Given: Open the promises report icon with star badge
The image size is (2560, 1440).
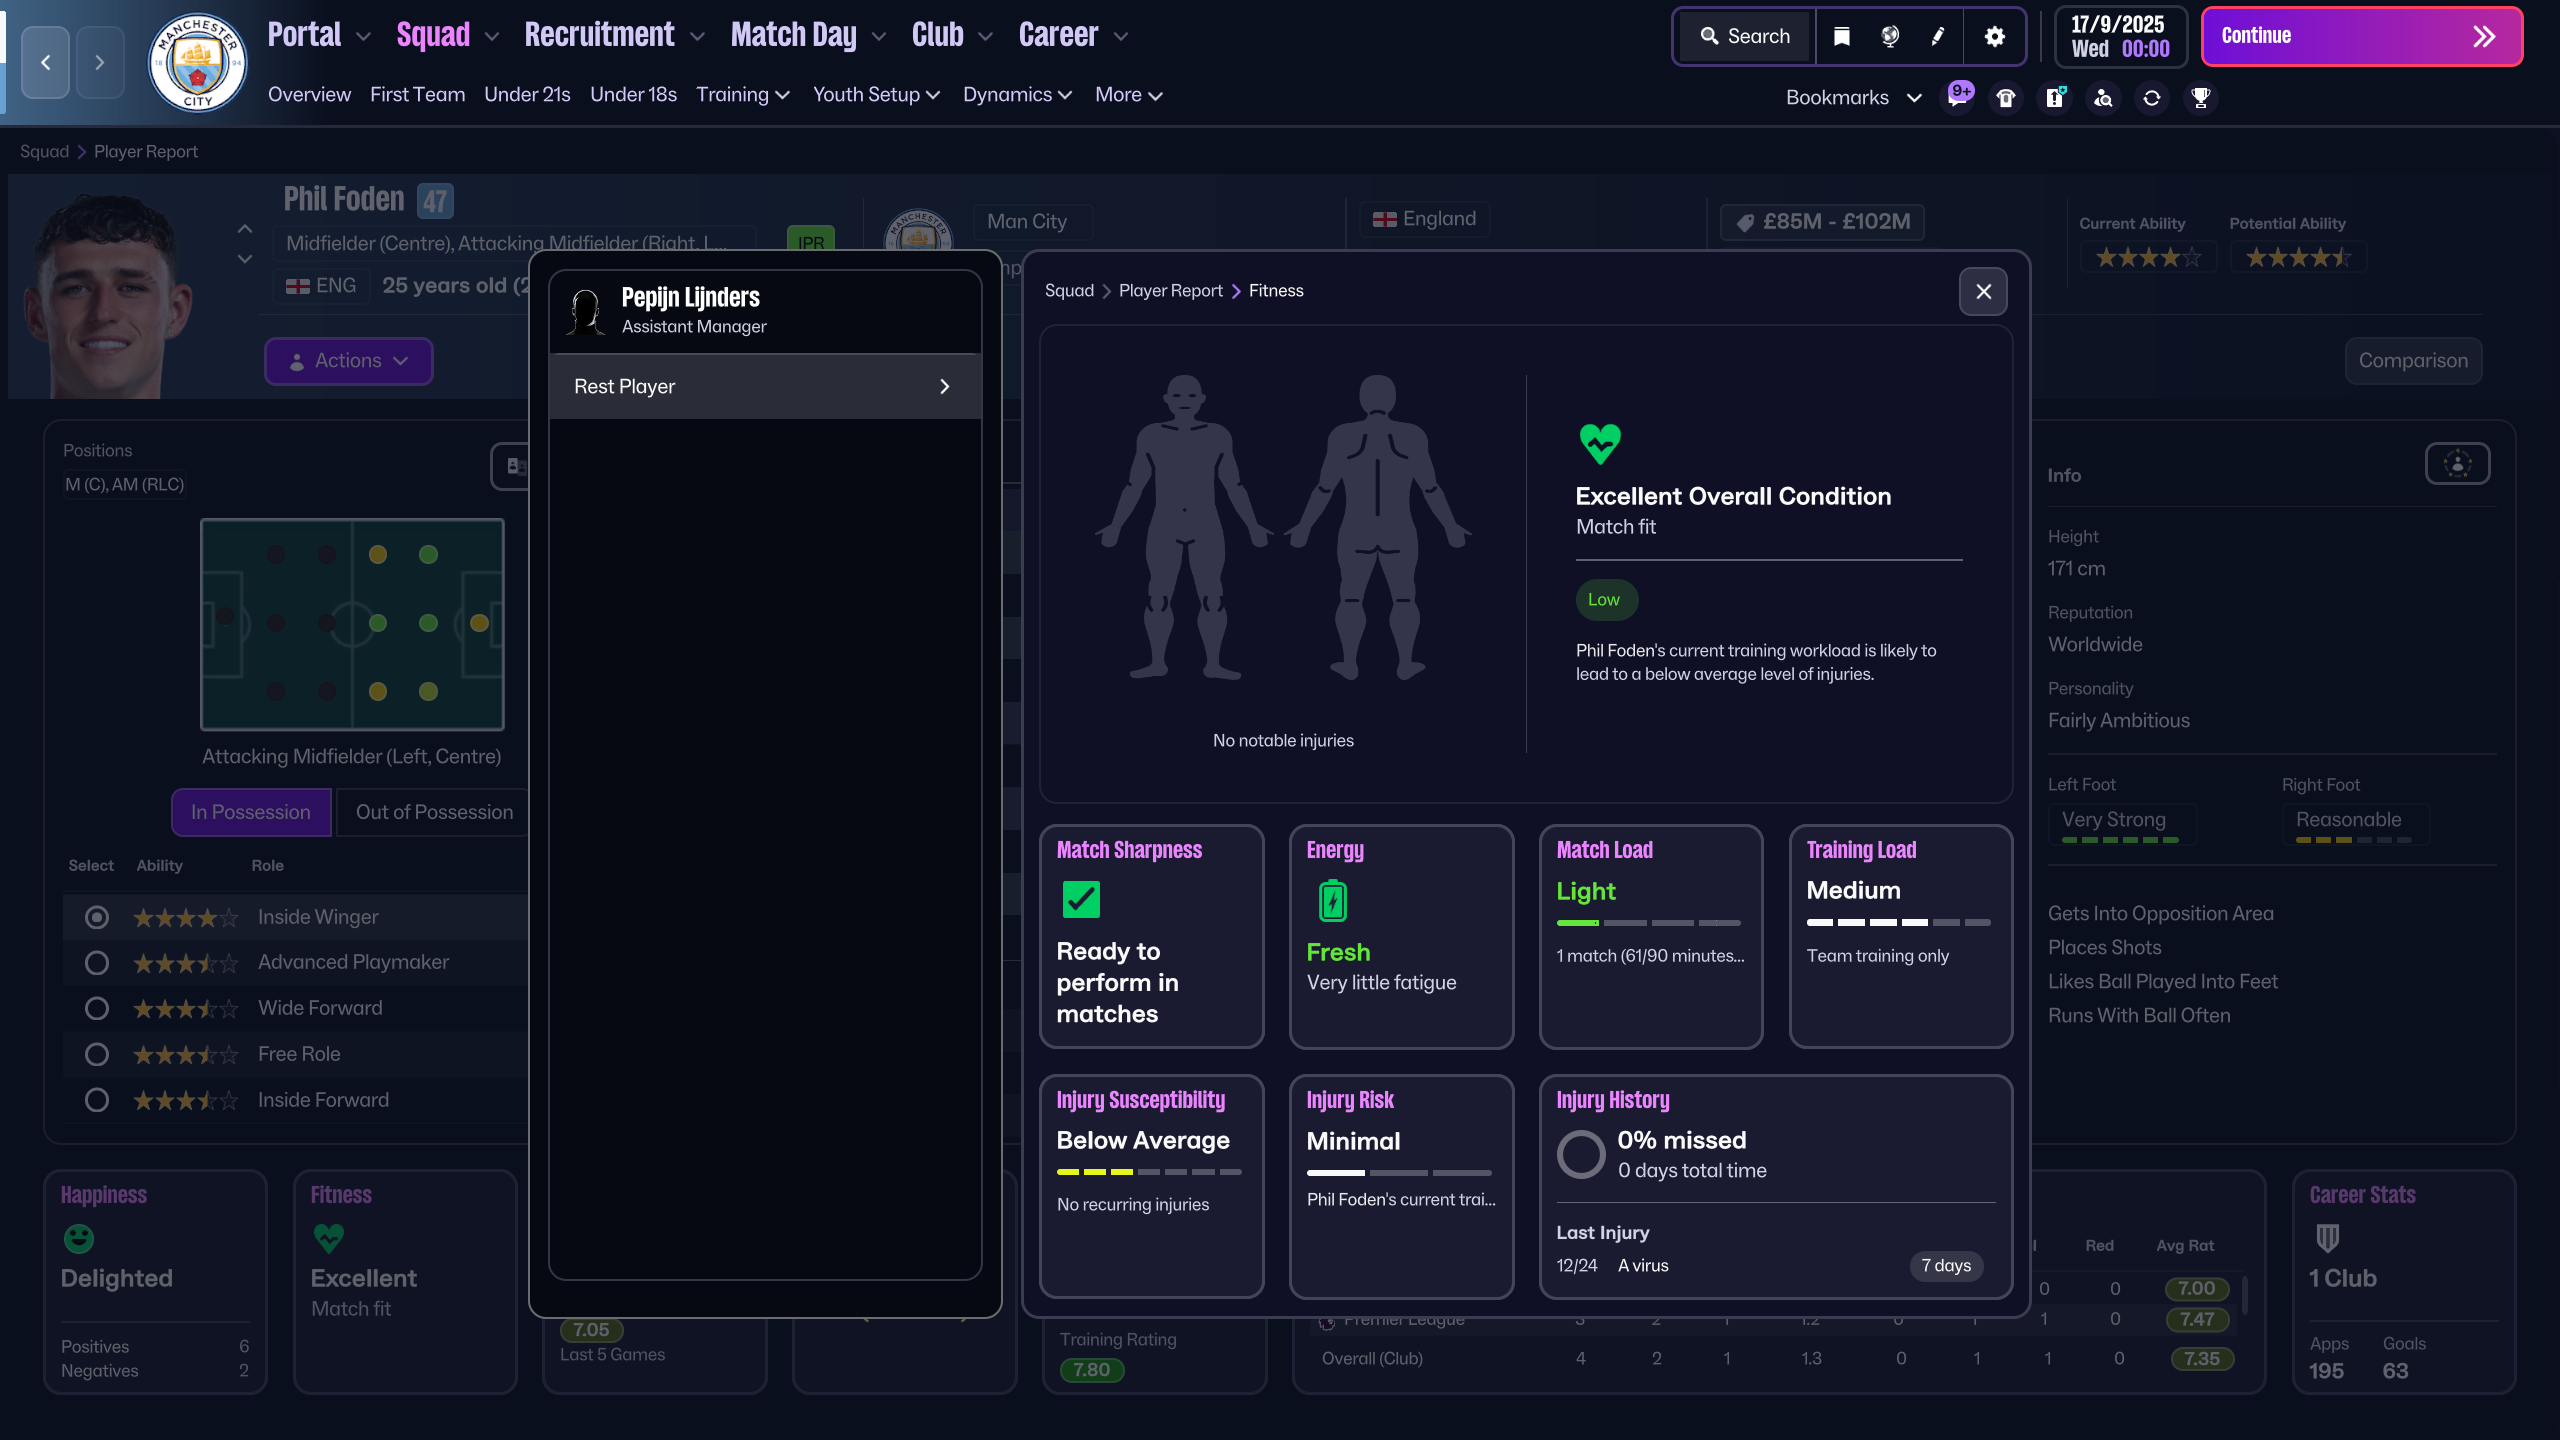Looking at the screenshot, I should (x=2055, y=97).
